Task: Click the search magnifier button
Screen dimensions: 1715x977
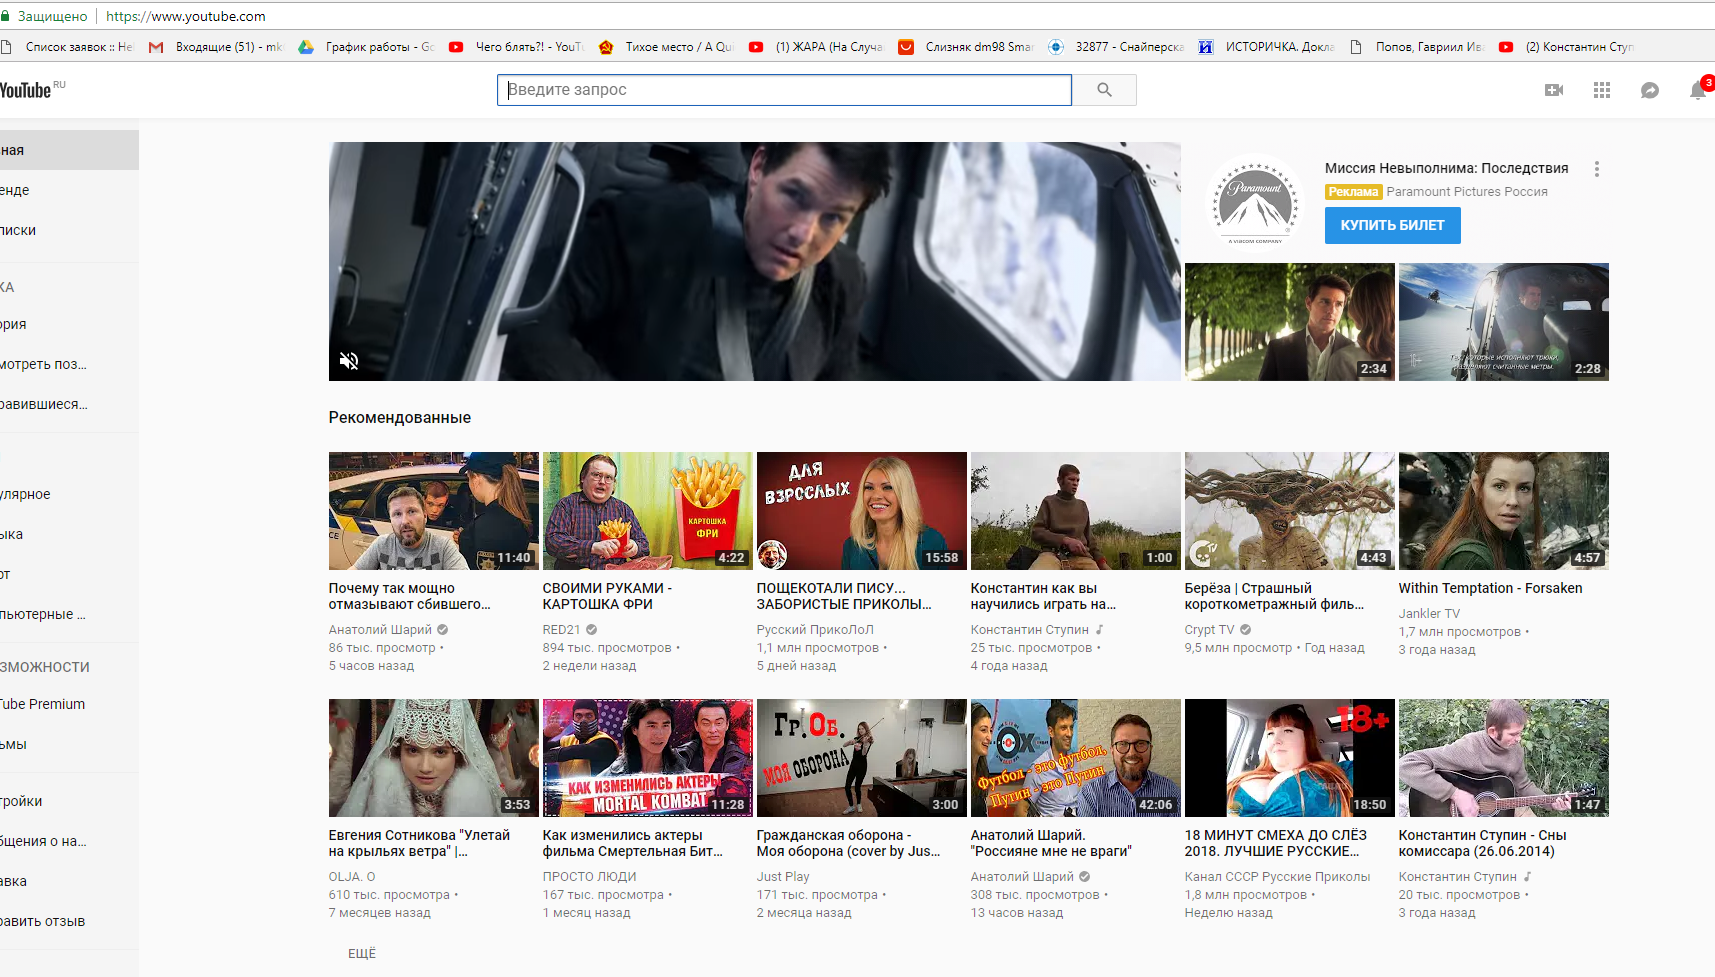Action: coord(1104,90)
